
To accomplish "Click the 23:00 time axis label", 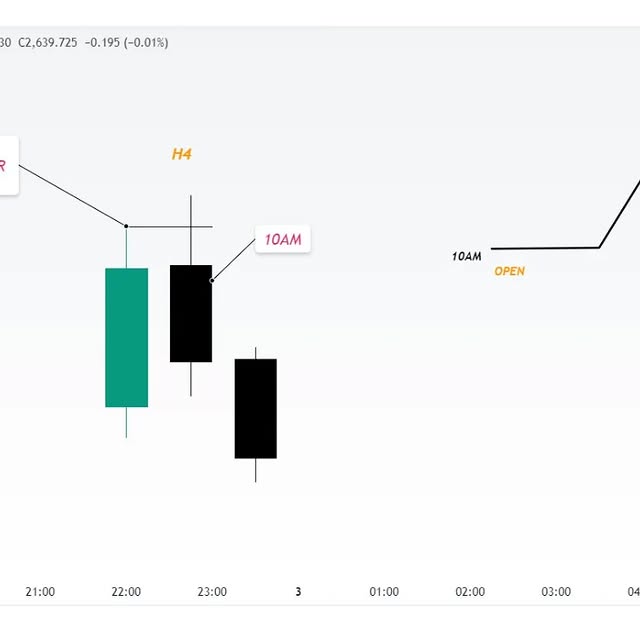I will (x=212, y=592).
